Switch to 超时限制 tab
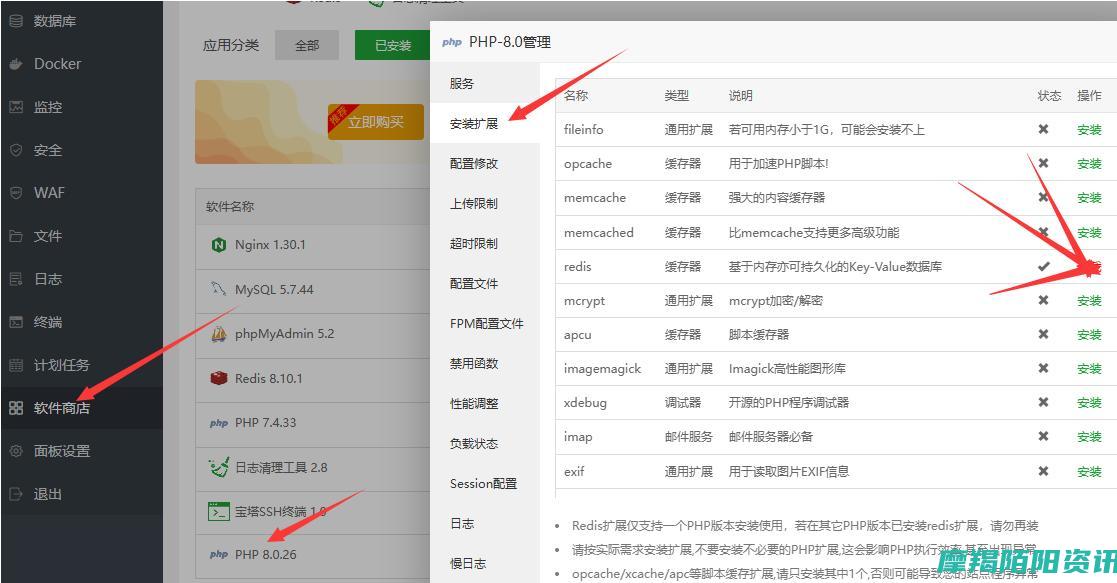1117x583 pixels. pos(485,243)
